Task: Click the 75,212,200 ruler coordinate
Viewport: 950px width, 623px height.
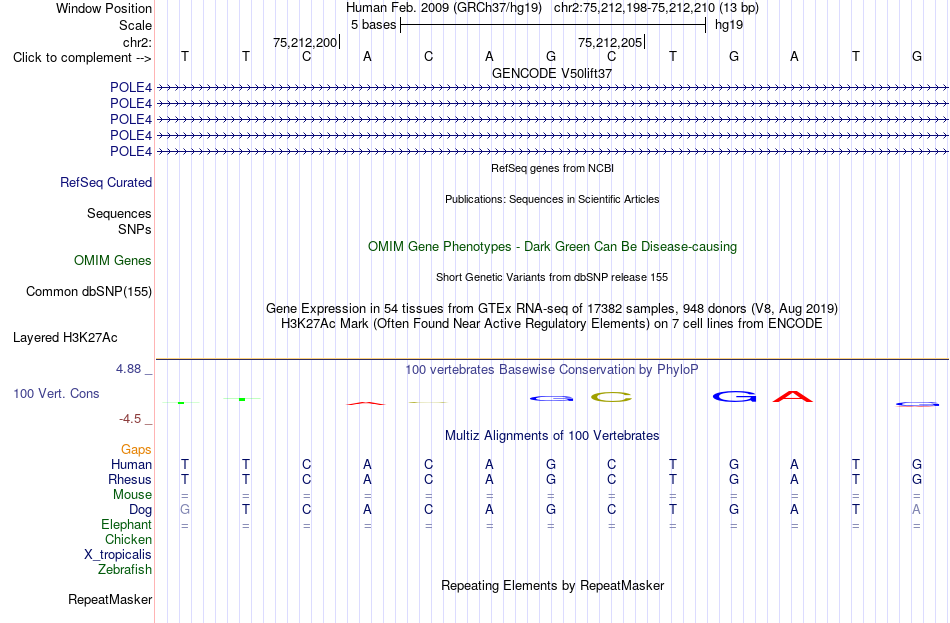Action: point(305,42)
